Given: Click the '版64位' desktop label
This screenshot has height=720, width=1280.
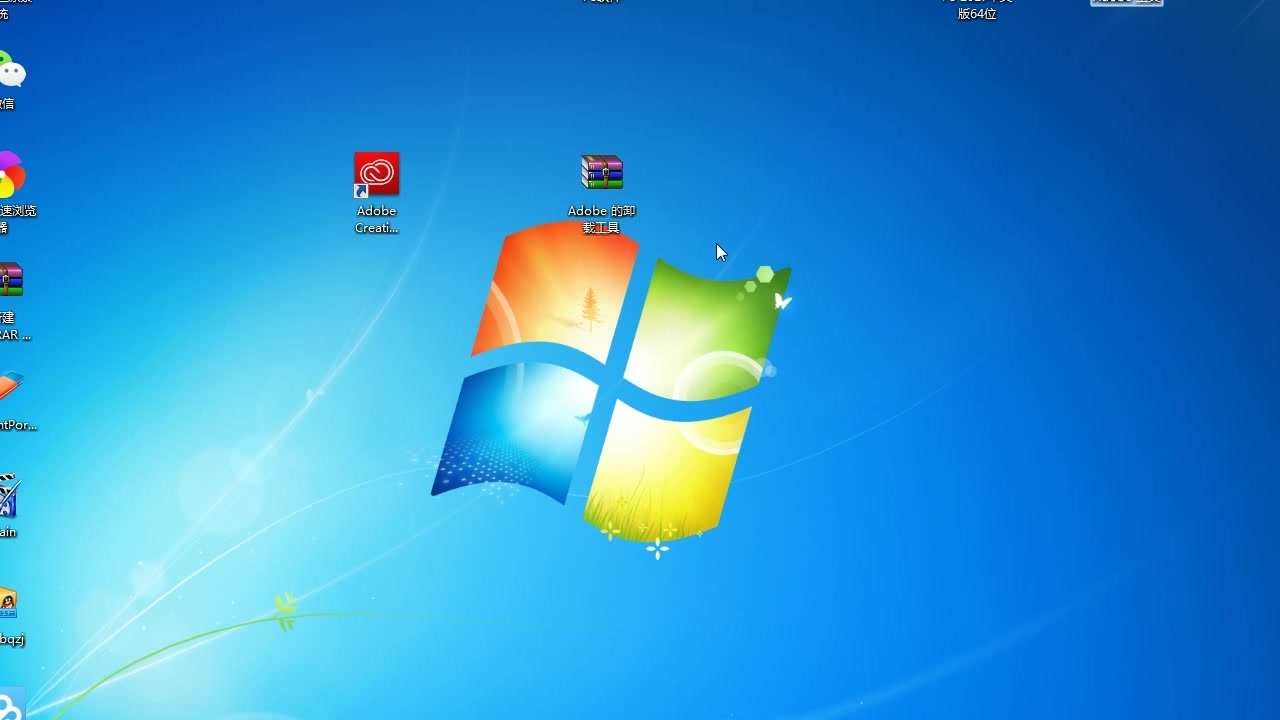Looking at the screenshot, I should pos(977,14).
